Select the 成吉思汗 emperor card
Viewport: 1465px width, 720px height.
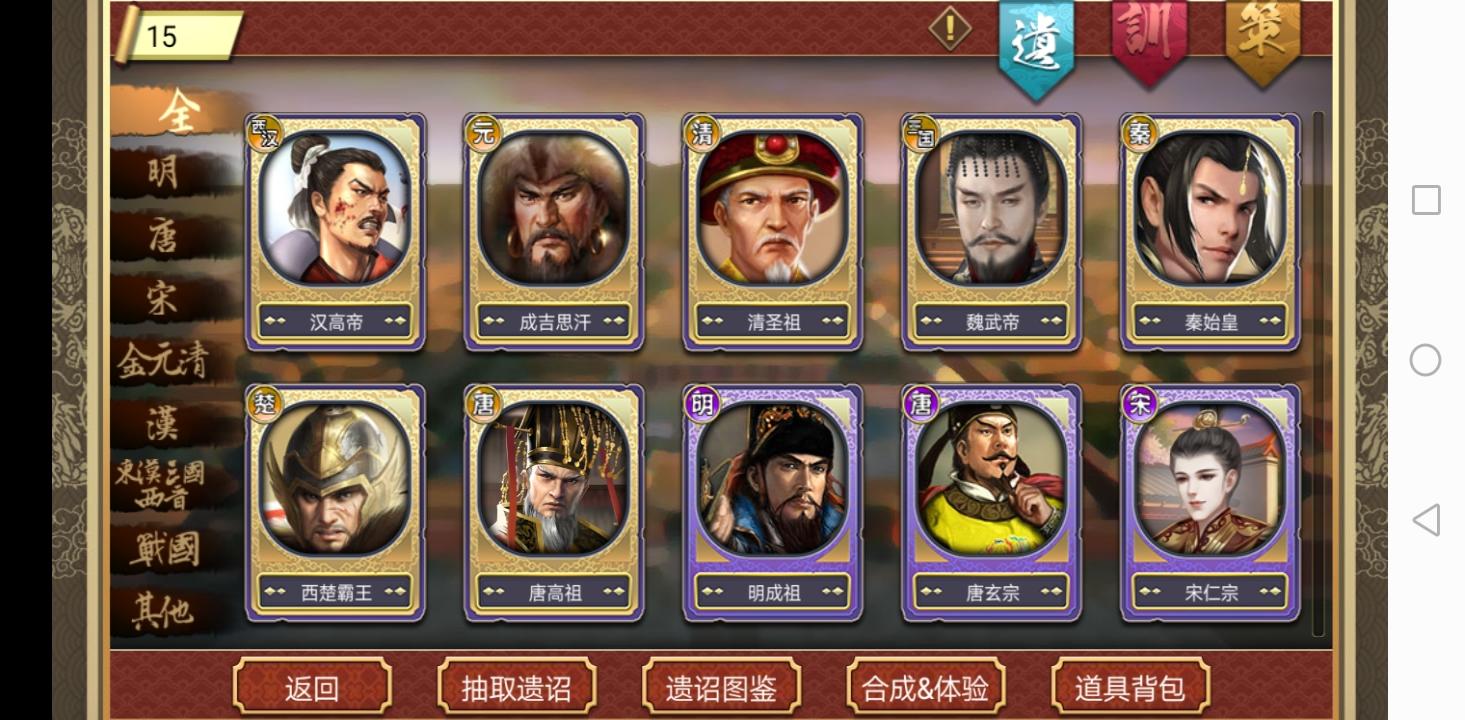554,232
